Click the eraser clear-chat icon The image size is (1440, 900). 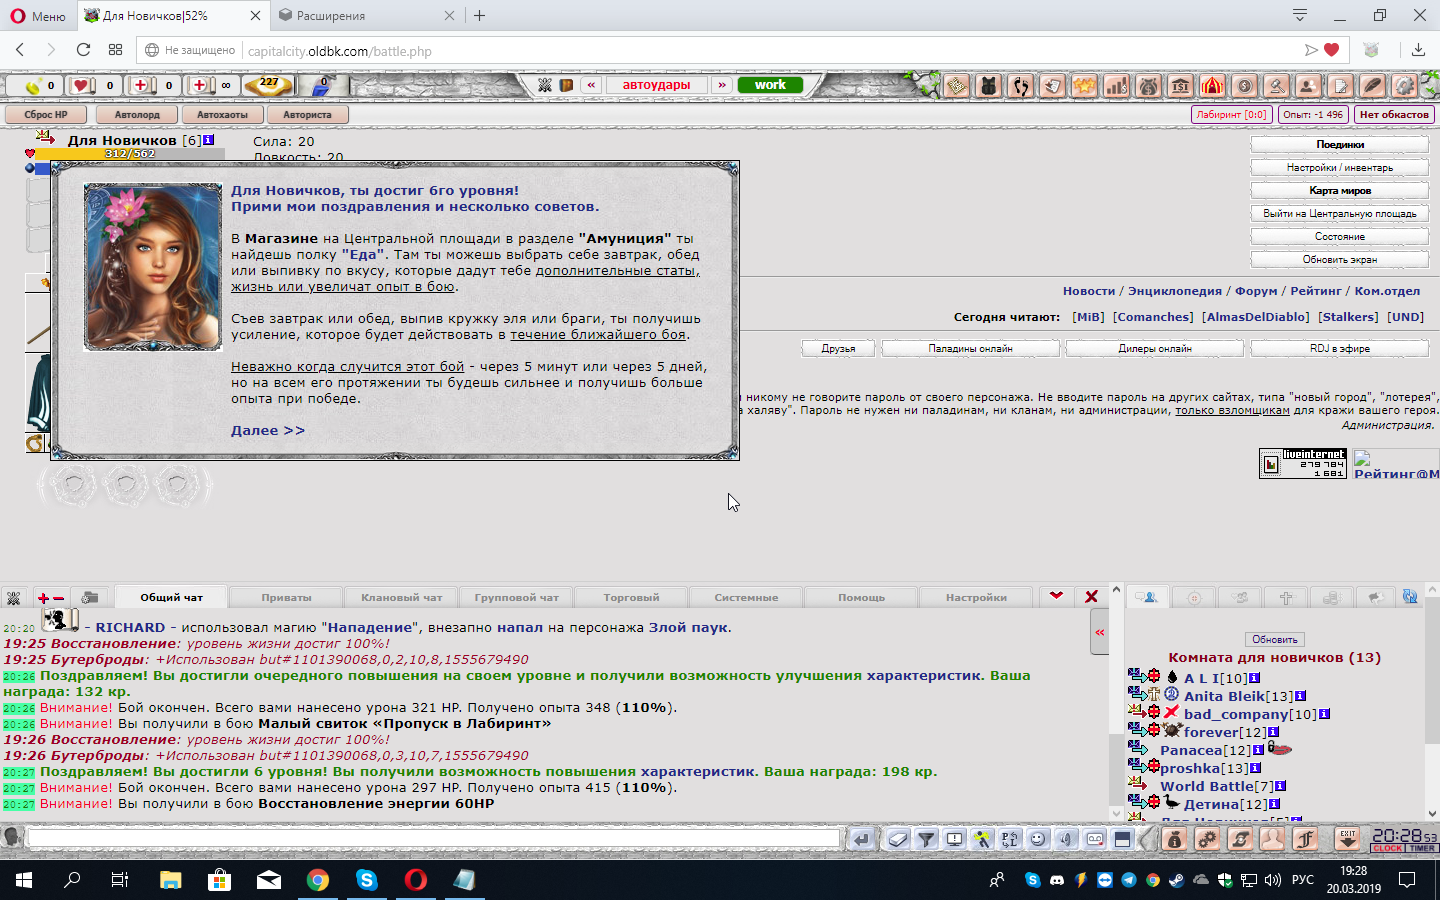pos(898,839)
